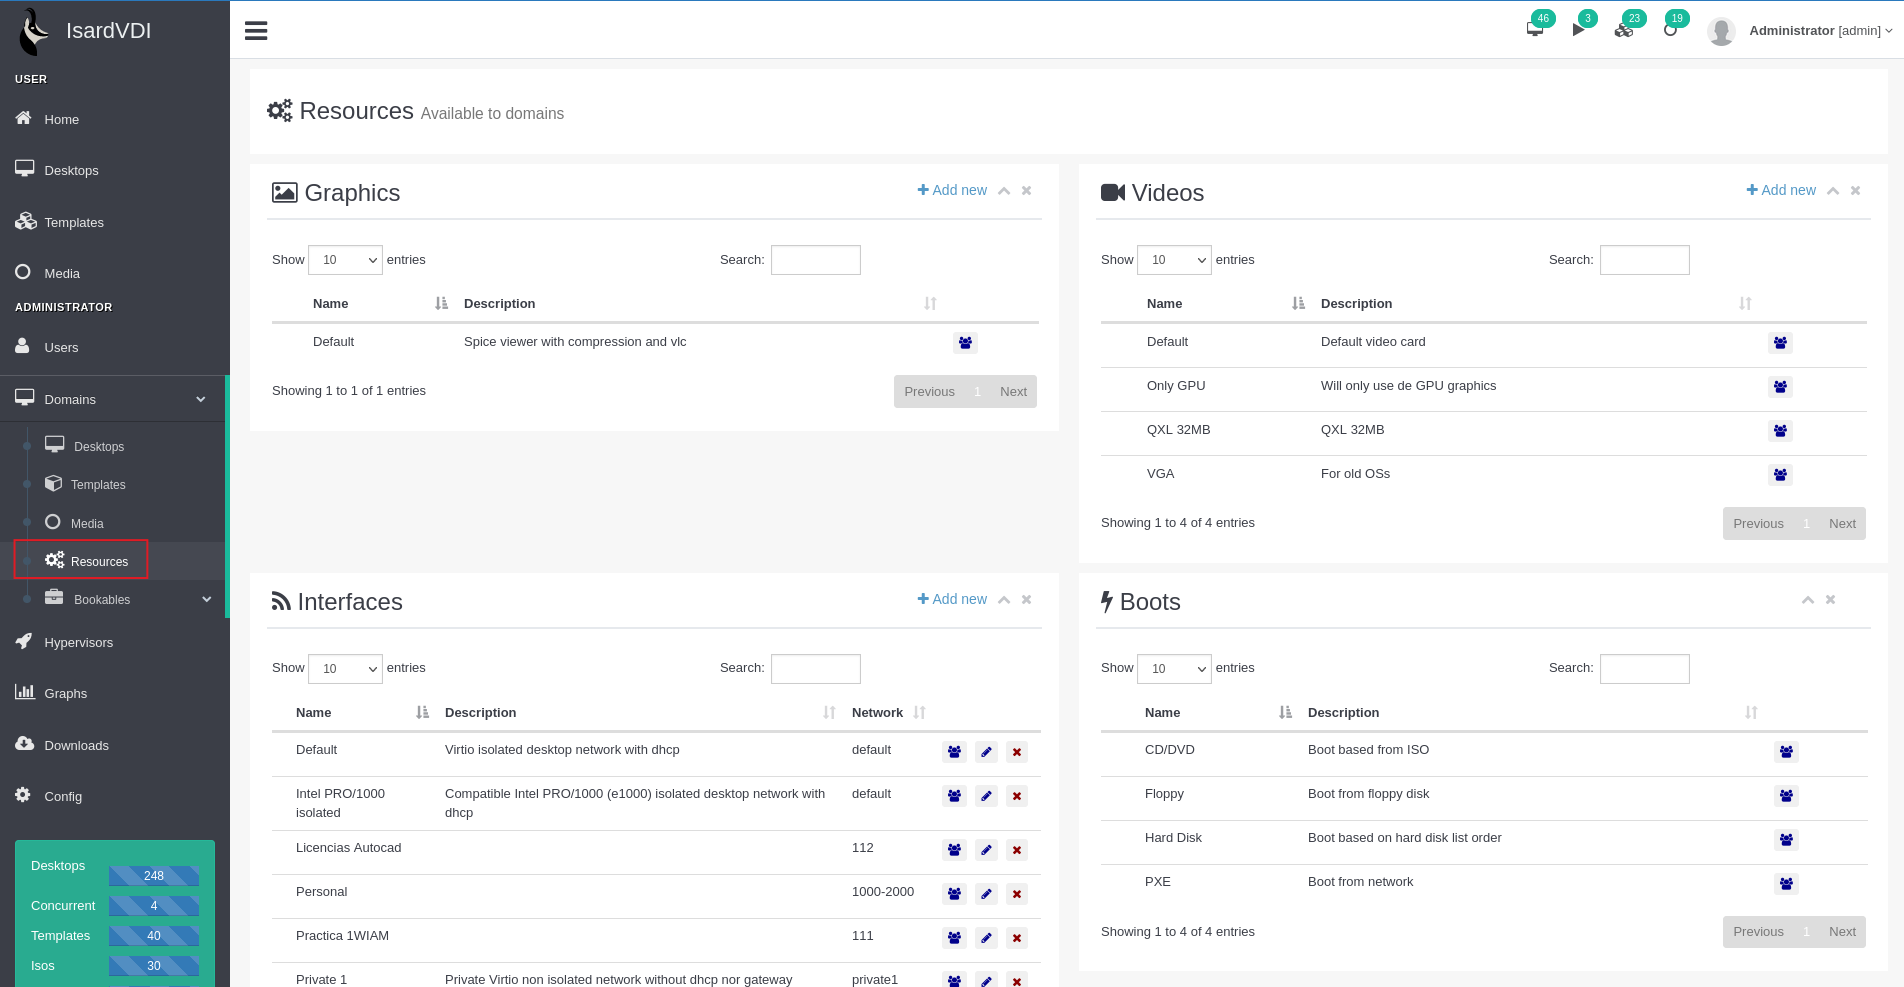Viewport: 1904px width, 987px height.
Task: Select Resources in the Domains submenu
Action: pos(99,562)
